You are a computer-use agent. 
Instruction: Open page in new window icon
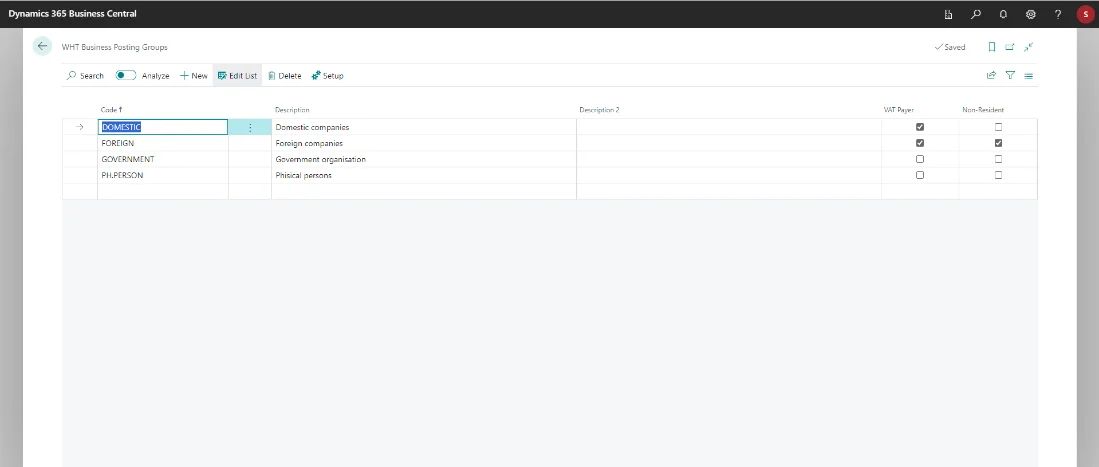click(1010, 47)
